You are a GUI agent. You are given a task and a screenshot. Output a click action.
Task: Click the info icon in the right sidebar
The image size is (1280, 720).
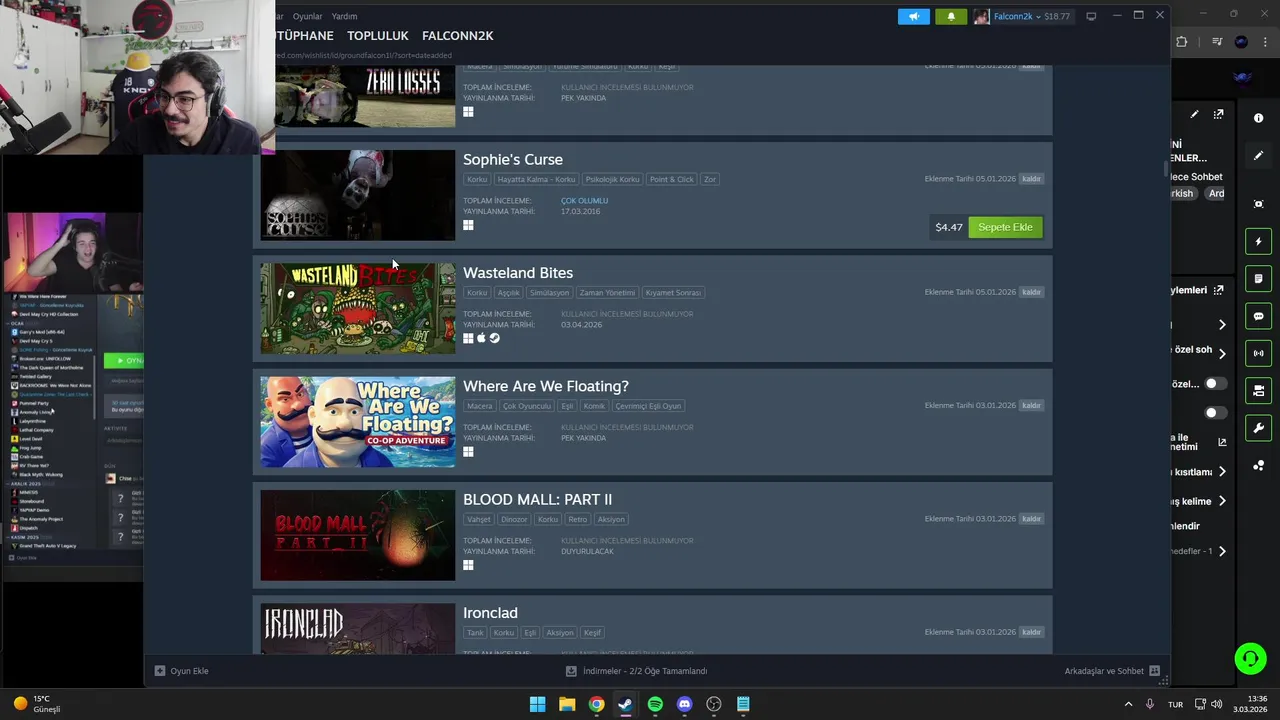pyautogui.click(x=1258, y=118)
